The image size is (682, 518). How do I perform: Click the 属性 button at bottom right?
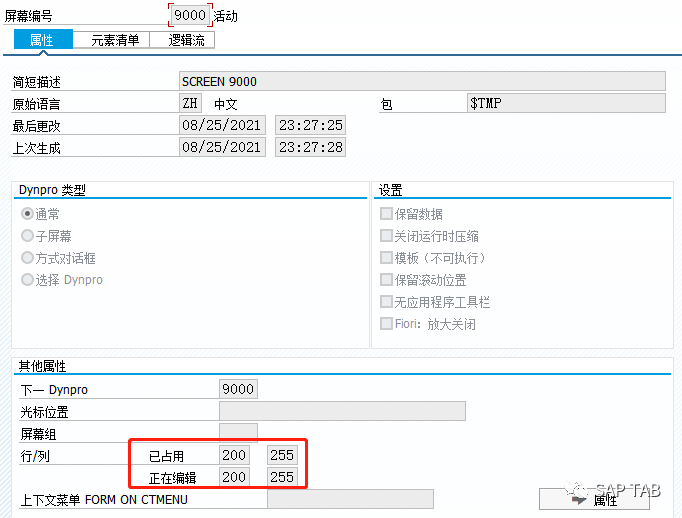click(x=594, y=499)
